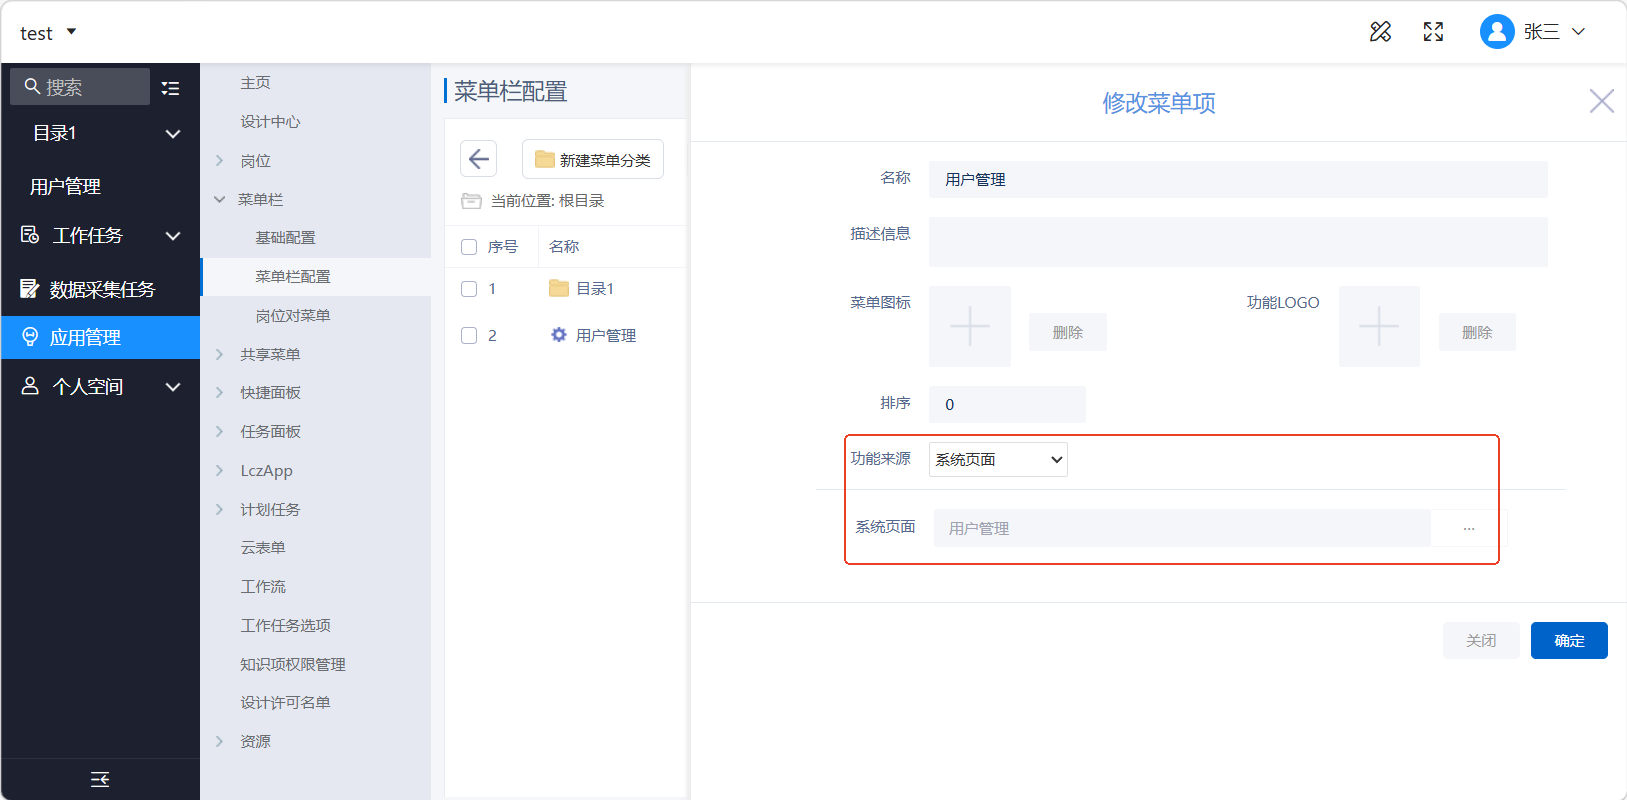Click the ellipsis to choose system page

coord(1468,528)
